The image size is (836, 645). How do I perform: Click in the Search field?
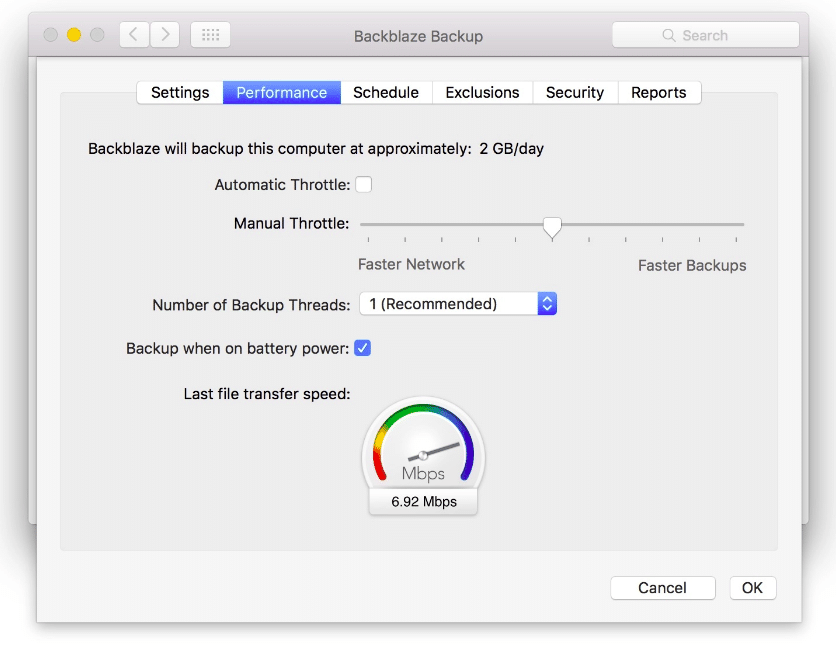(x=705, y=35)
